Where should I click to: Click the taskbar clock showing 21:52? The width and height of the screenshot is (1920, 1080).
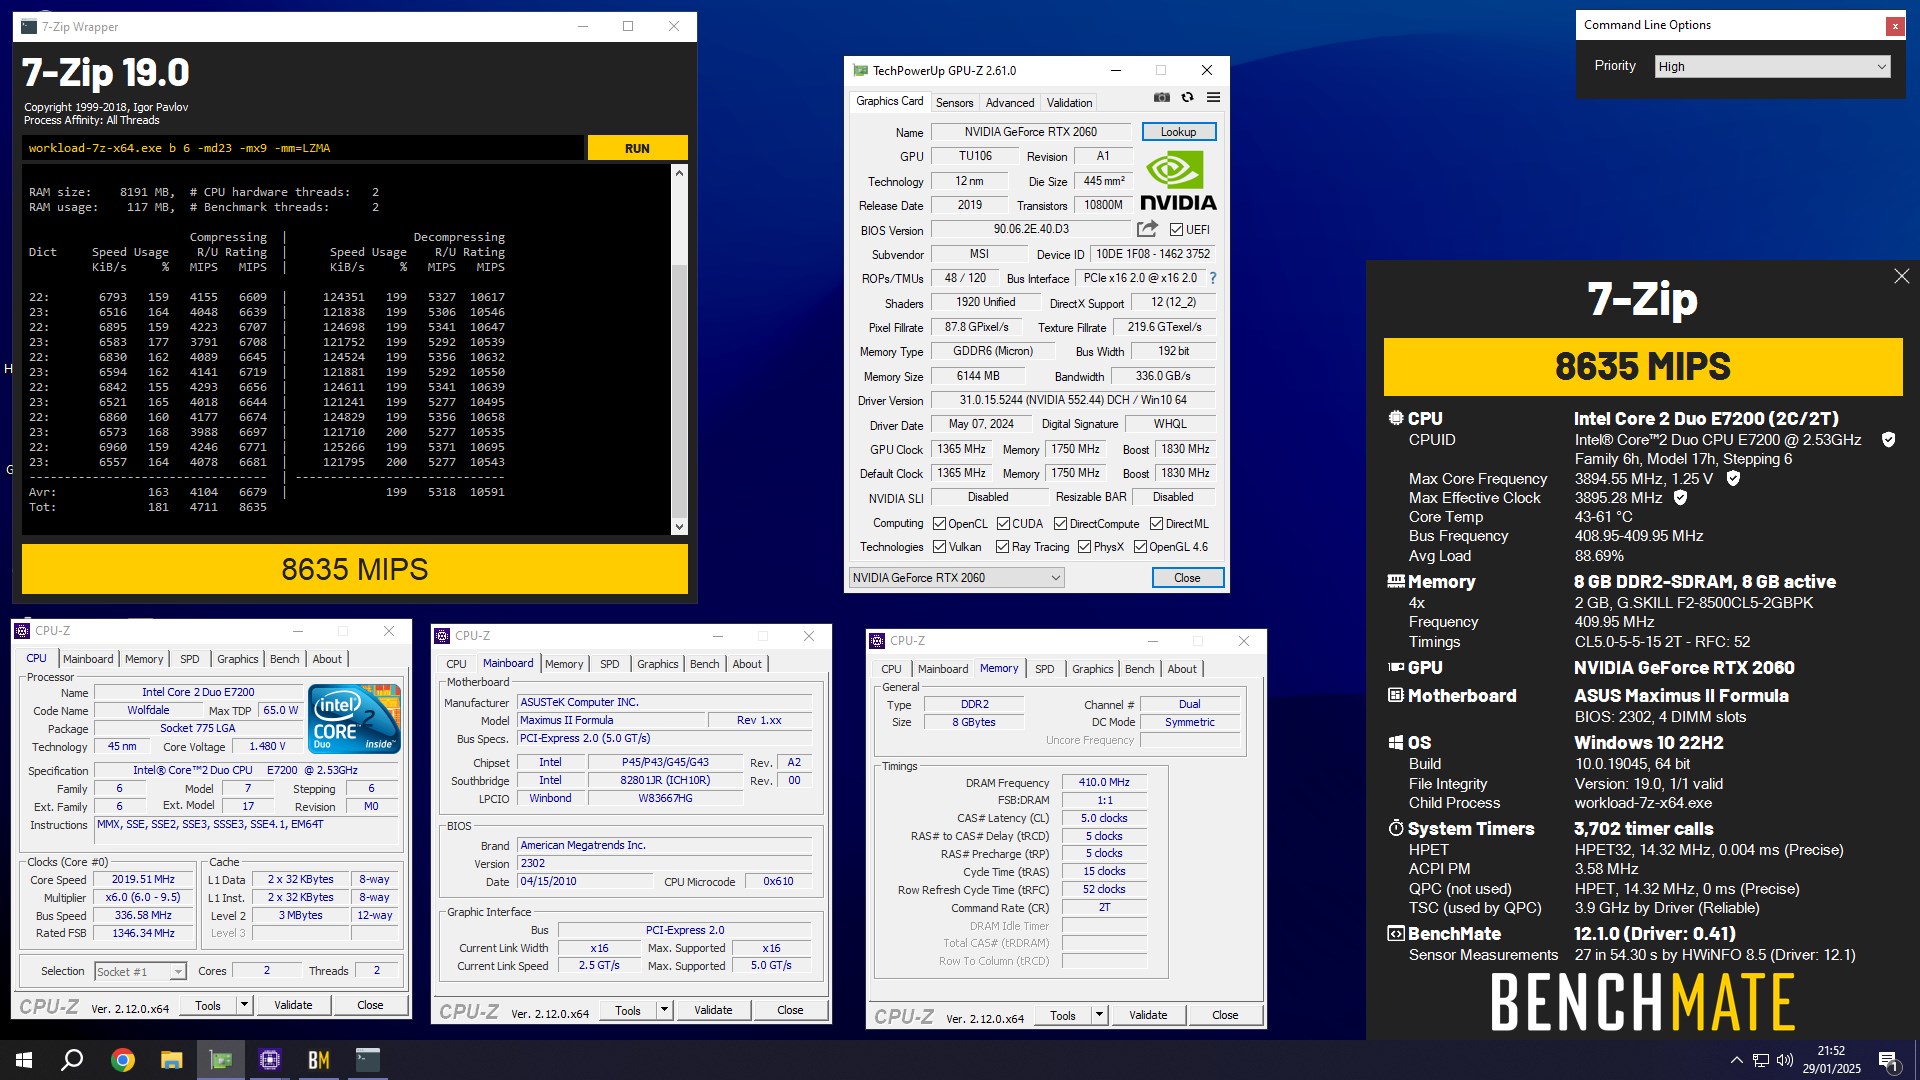click(1831, 1060)
